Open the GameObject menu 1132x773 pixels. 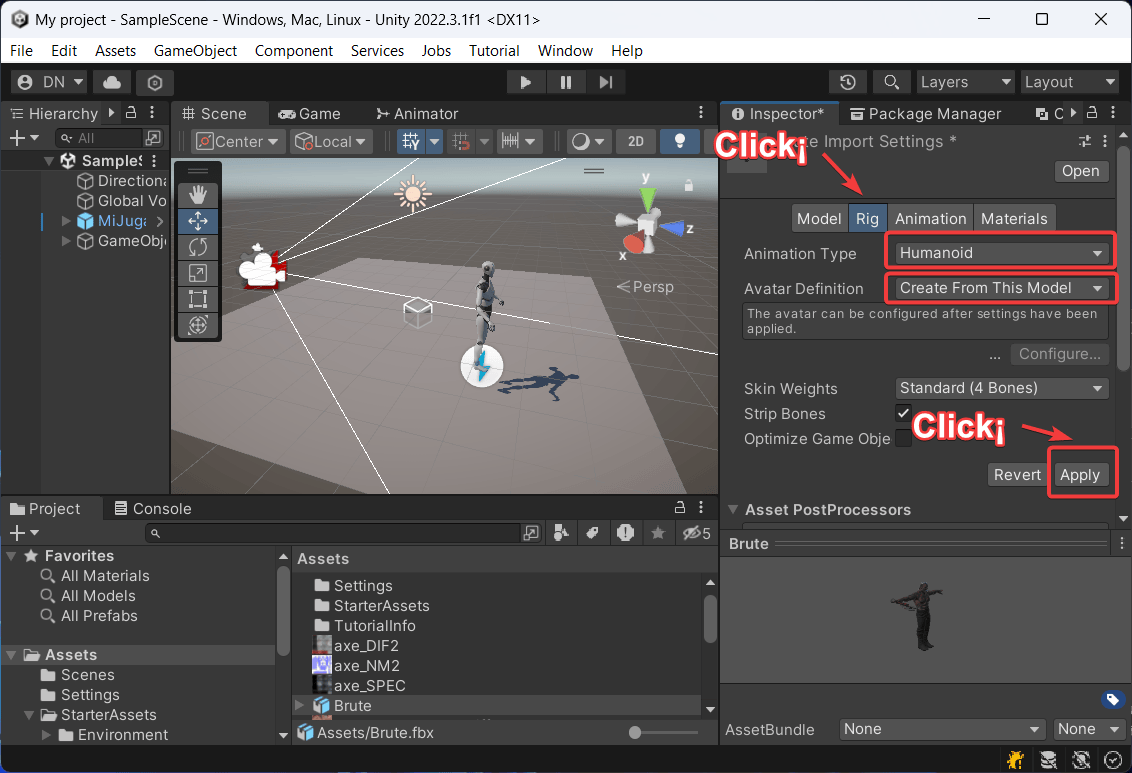click(195, 51)
